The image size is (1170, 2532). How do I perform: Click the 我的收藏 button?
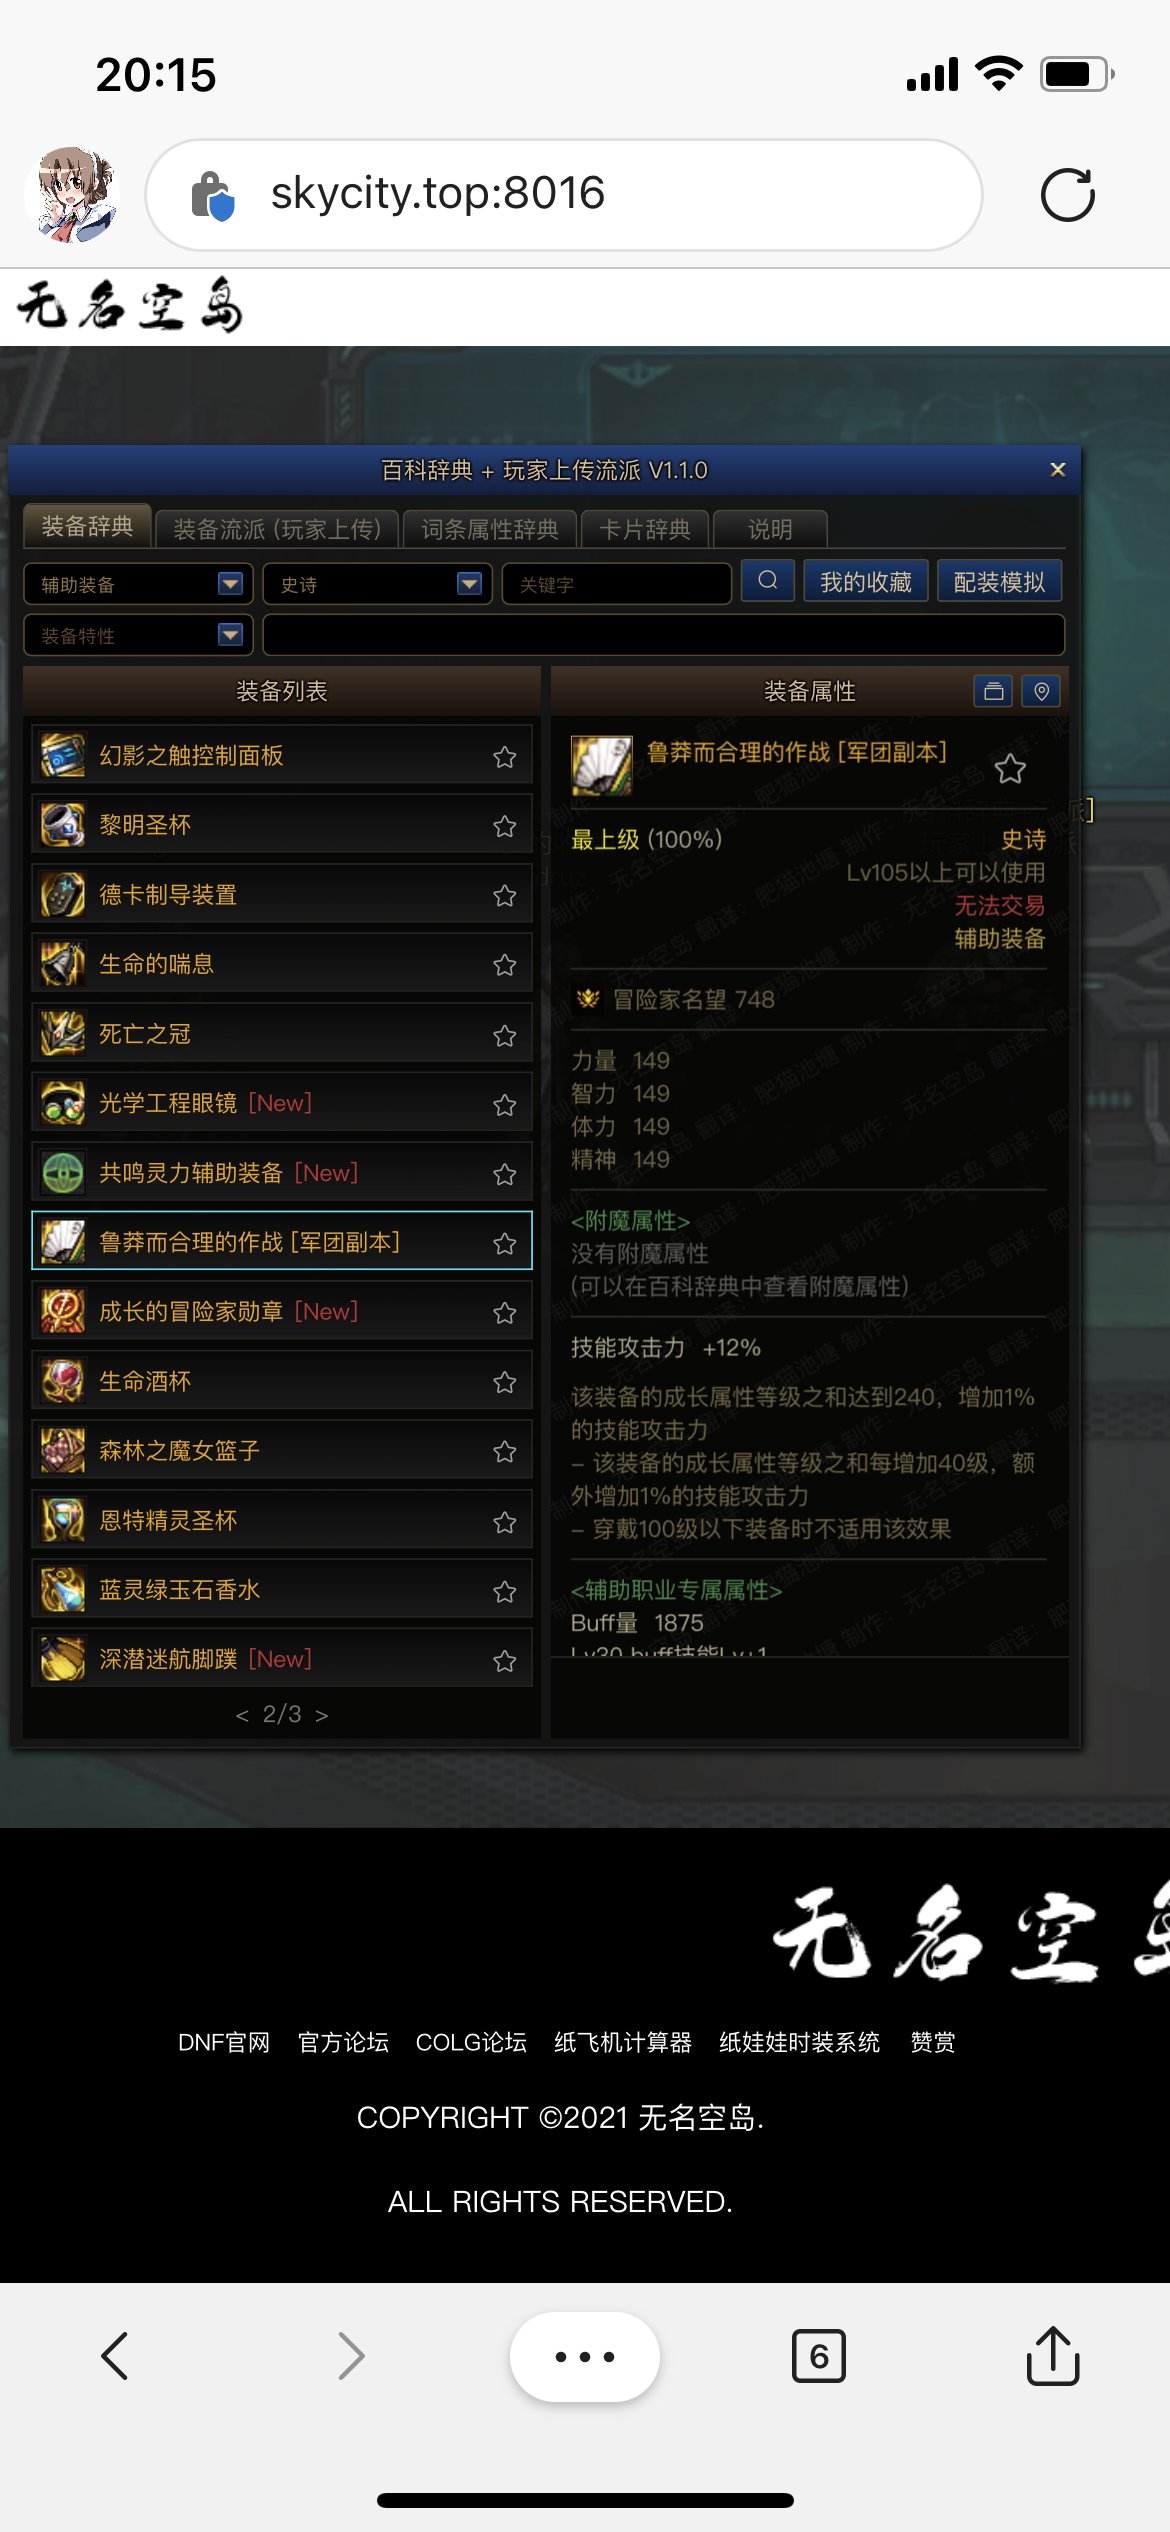click(x=866, y=582)
